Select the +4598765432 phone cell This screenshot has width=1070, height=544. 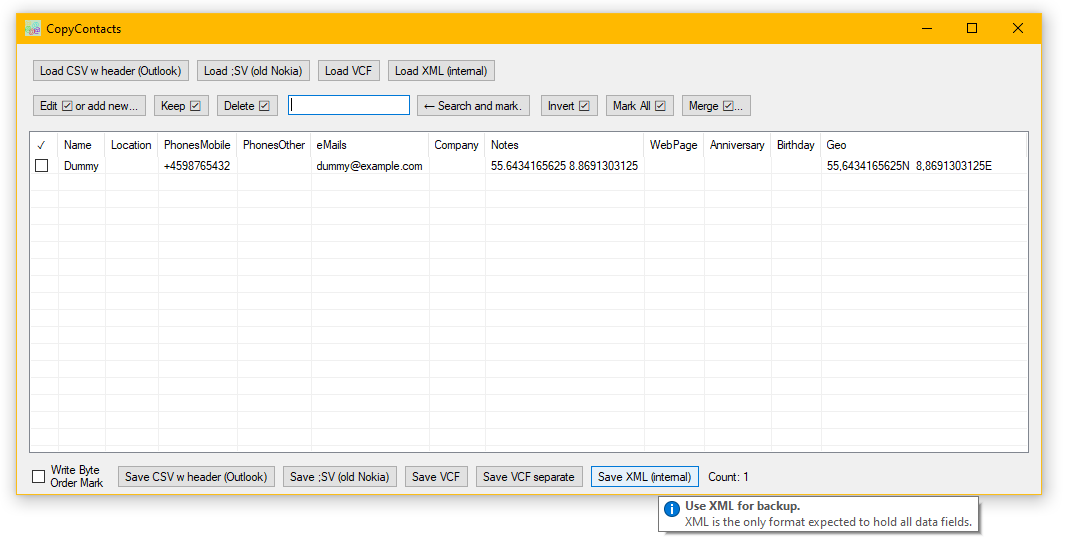tap(197, 166)
